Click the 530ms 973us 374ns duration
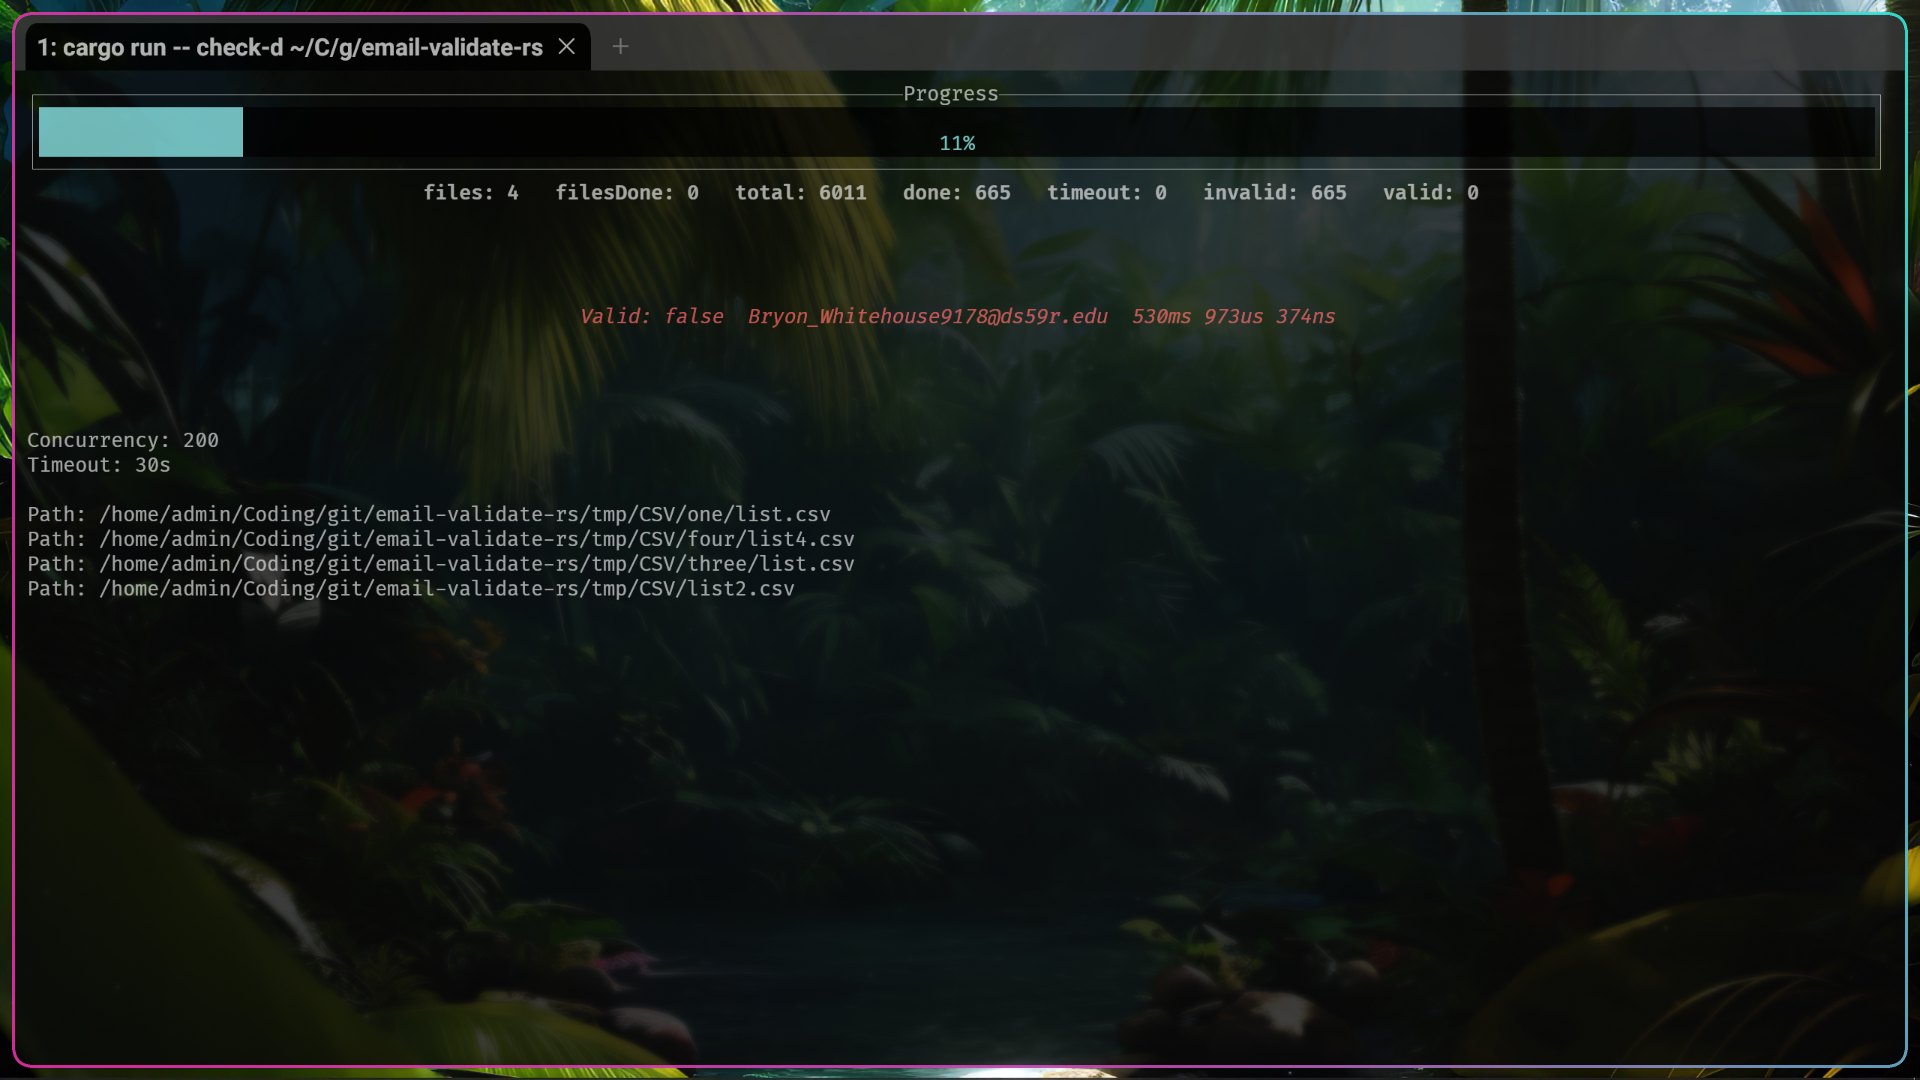 1233,316
